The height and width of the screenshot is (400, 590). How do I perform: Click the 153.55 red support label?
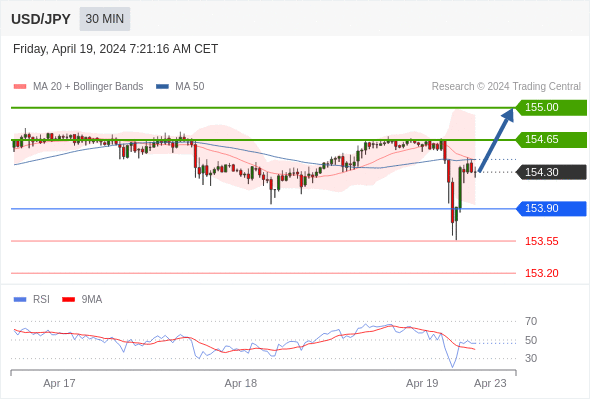pyautogui.click(x=542, y=242)
